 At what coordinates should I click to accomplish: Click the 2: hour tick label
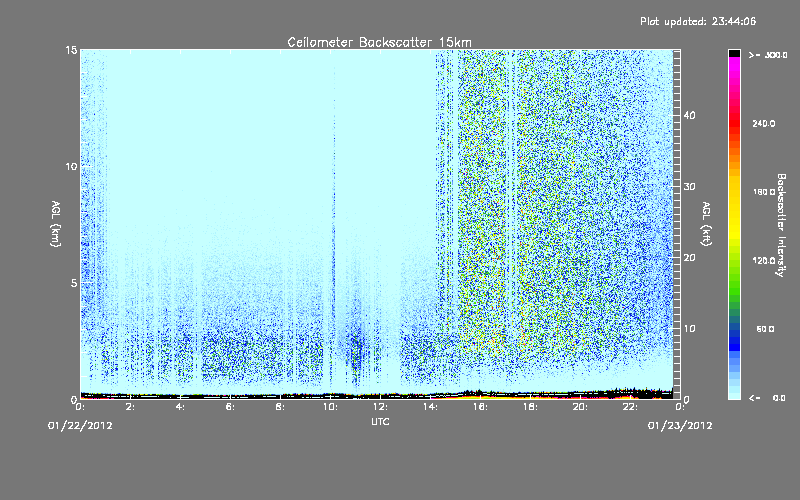pyautogui.click(x=130, y=407)
